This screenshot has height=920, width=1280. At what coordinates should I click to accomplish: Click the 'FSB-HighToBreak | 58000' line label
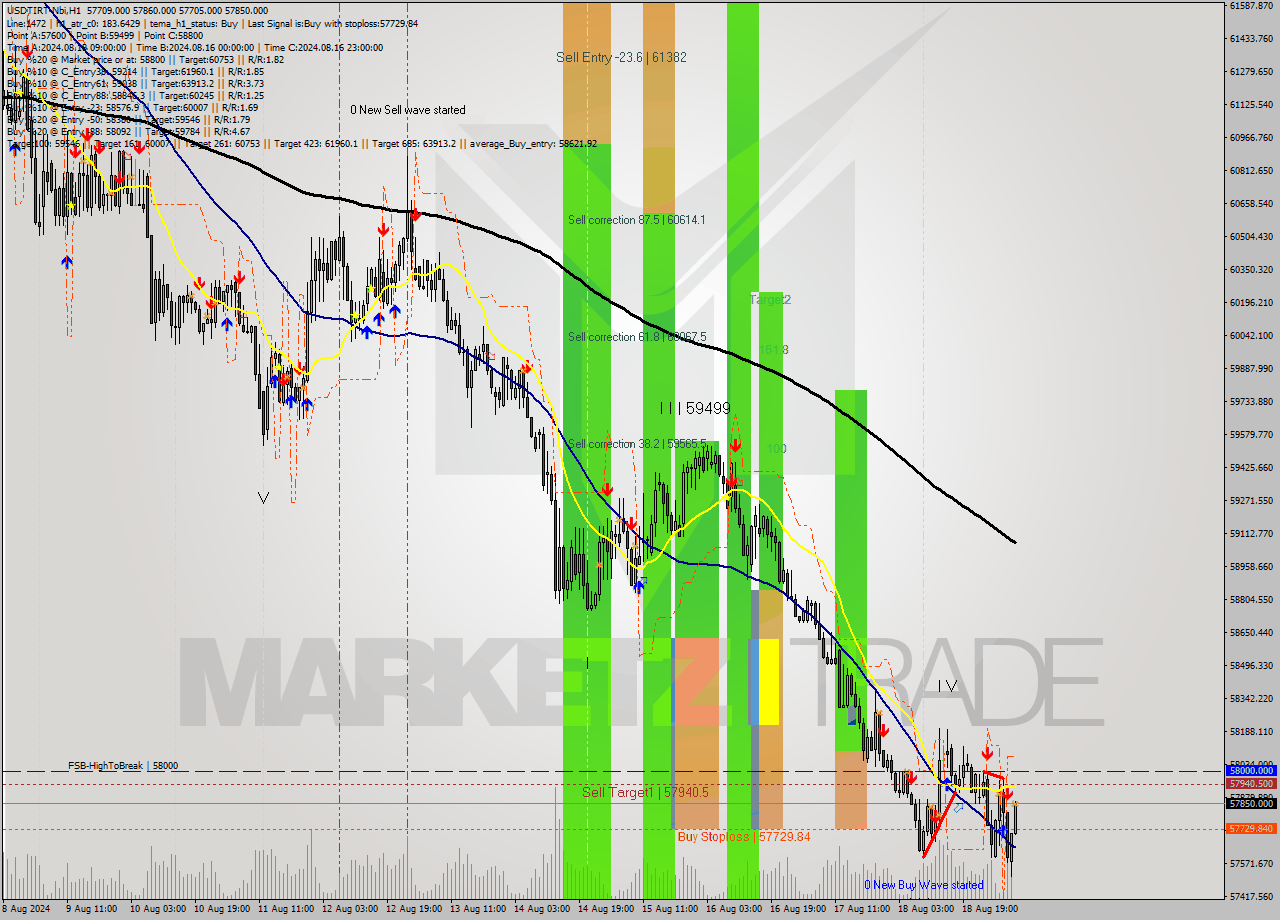(x=123, y=766)
